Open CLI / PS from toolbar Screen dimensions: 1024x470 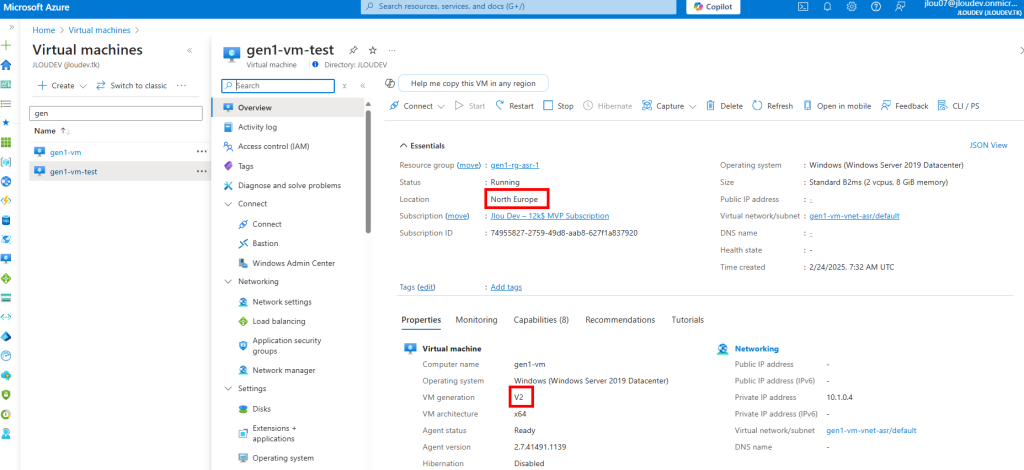(x=958, y=106)
